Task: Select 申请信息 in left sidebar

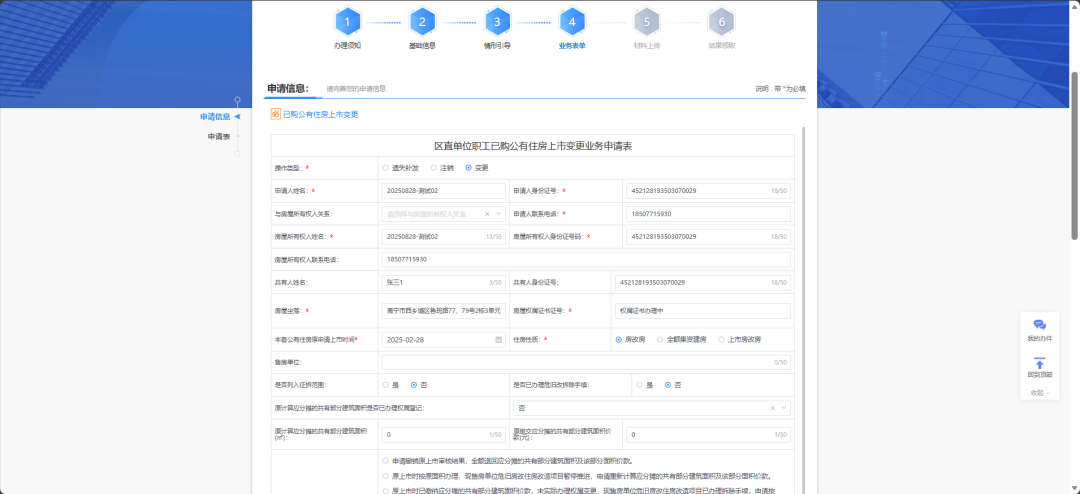Action: (215, 117)
